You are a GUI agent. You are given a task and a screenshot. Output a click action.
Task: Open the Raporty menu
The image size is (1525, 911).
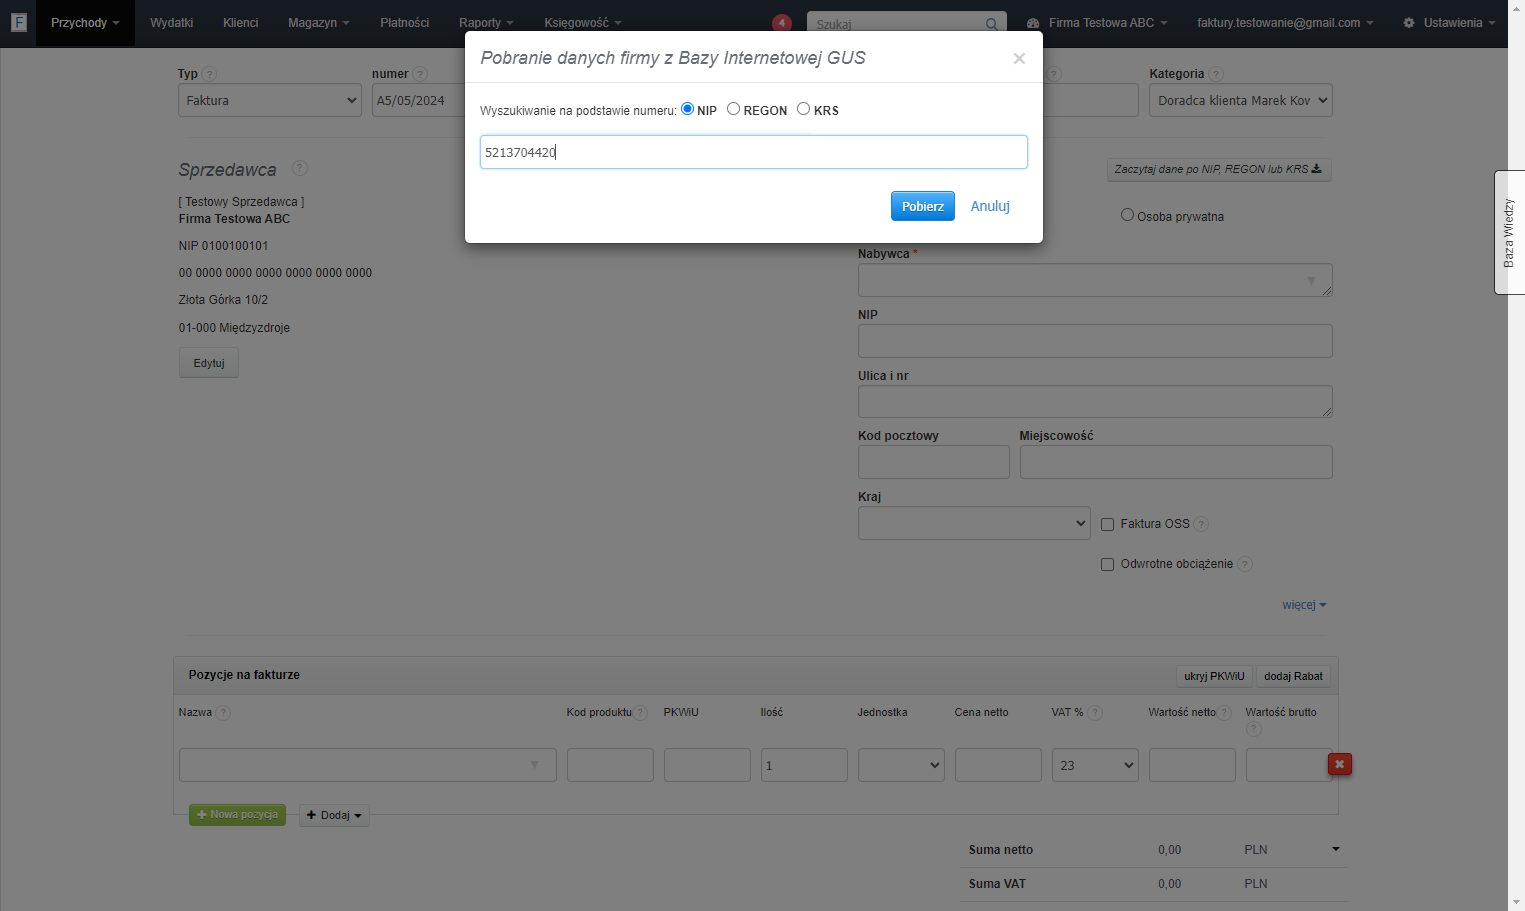(486, 23)
